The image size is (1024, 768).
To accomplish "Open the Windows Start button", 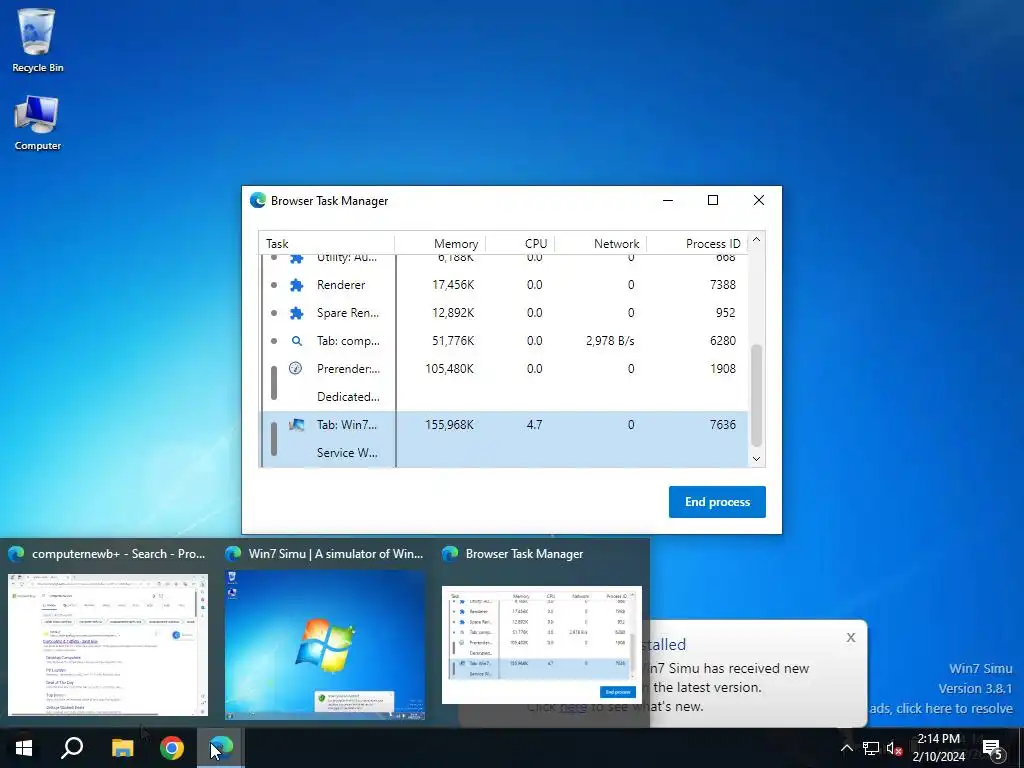I will coord(24,748).
